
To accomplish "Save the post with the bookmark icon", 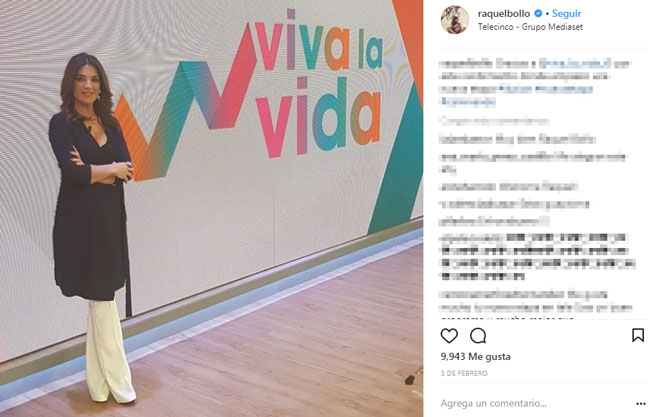I will (638, 335).
